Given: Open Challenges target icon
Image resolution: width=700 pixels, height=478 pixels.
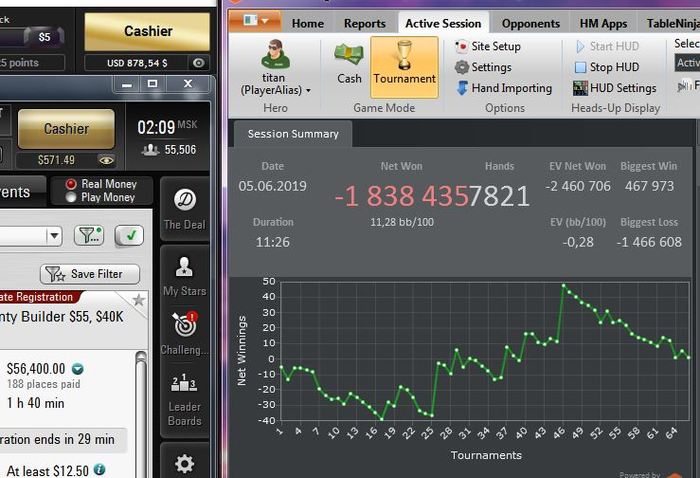Looking at the screenshot, I should (x=185, y=324).
